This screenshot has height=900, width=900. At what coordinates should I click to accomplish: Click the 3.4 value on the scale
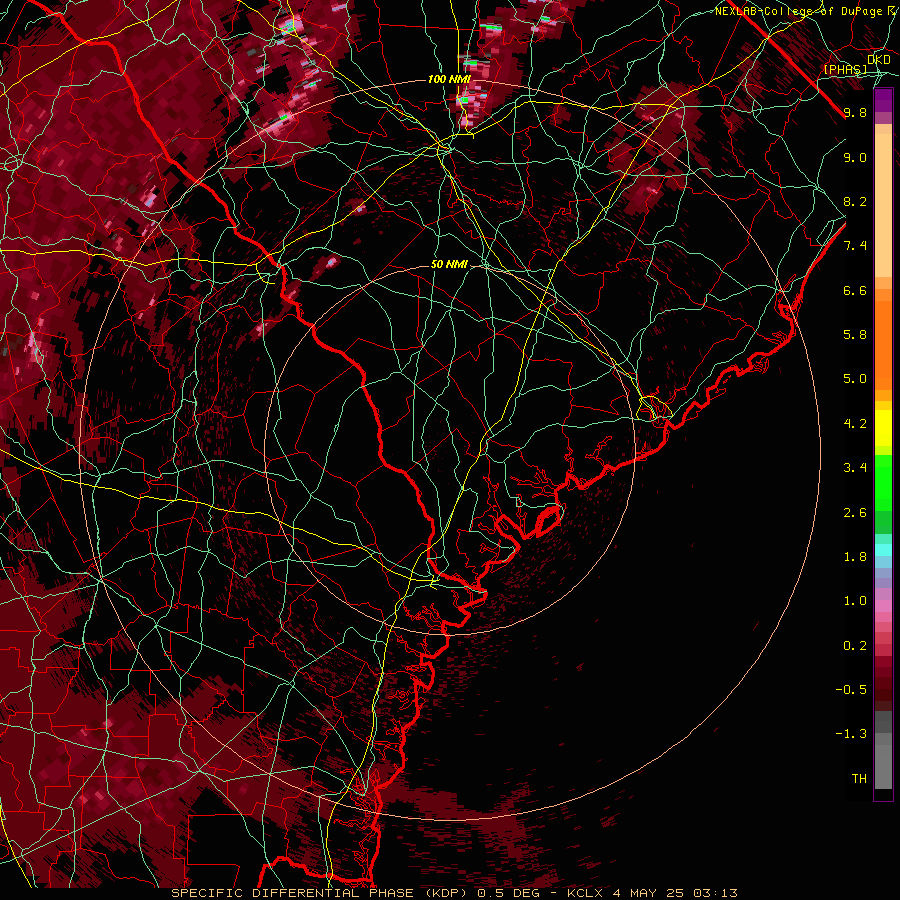(x=855, y=468)
